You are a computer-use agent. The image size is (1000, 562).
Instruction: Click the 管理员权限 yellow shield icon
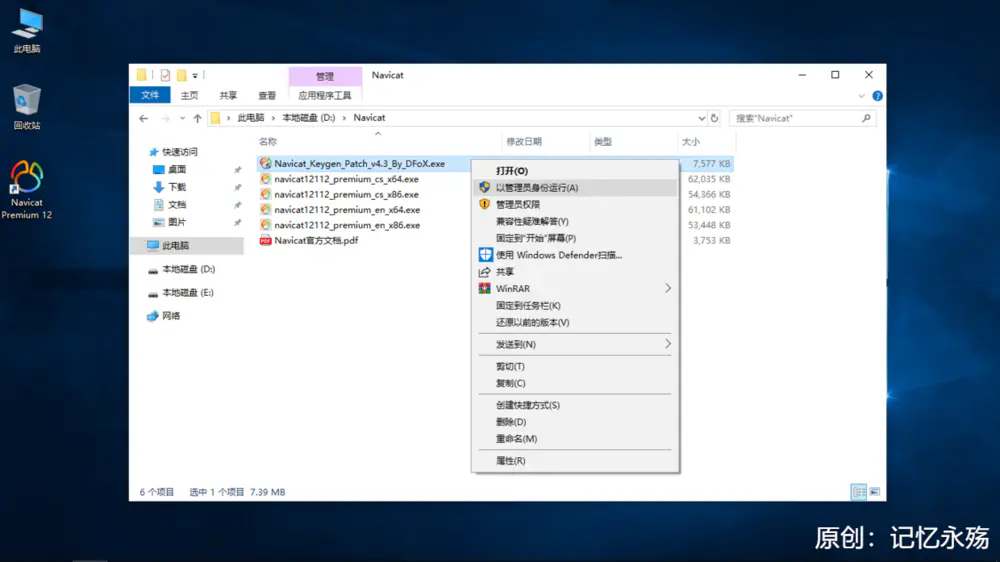pos(485,204)
